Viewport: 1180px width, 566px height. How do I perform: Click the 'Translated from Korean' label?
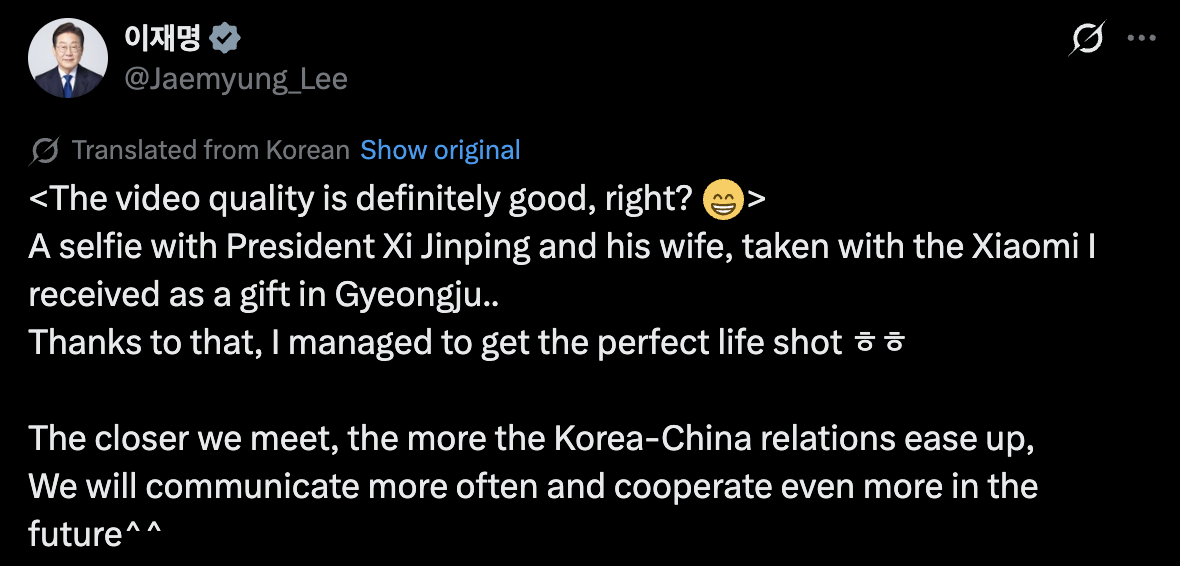tap(211, 151)
